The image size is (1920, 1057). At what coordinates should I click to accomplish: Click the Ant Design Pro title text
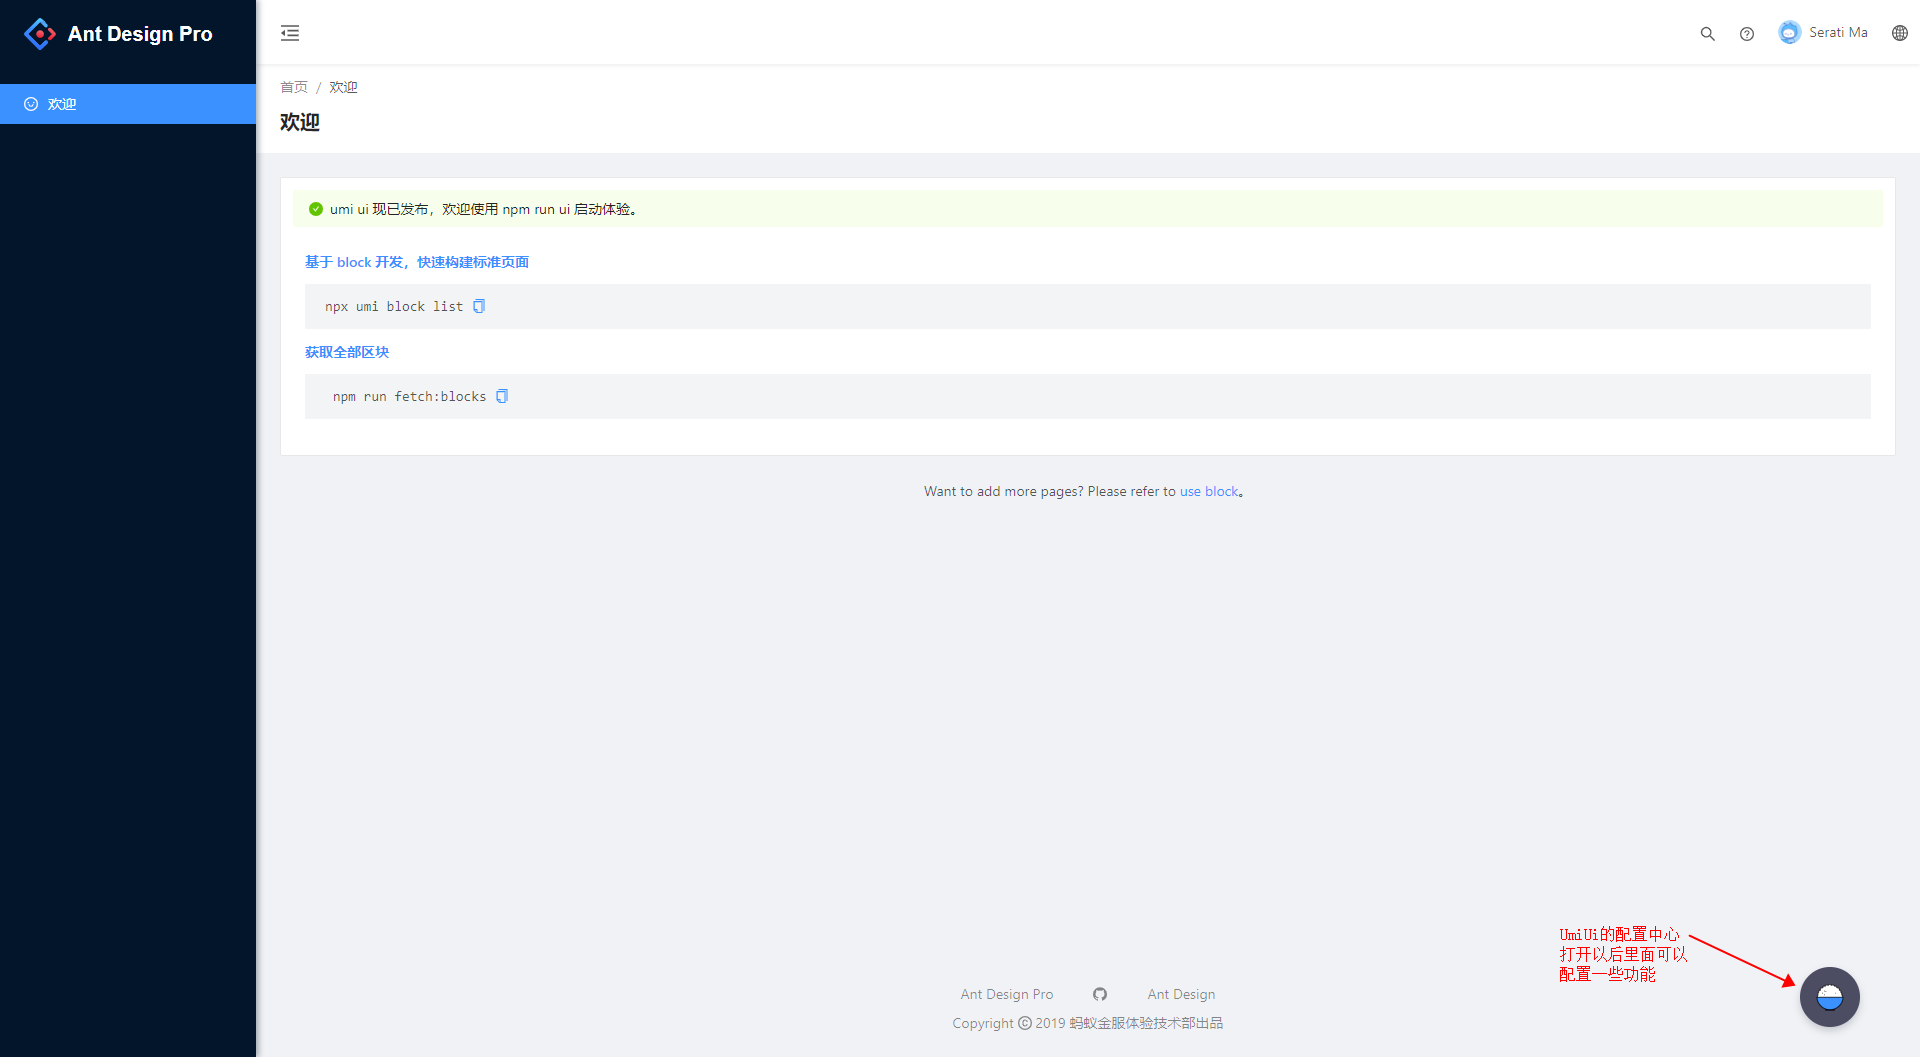tap(140, 34)
